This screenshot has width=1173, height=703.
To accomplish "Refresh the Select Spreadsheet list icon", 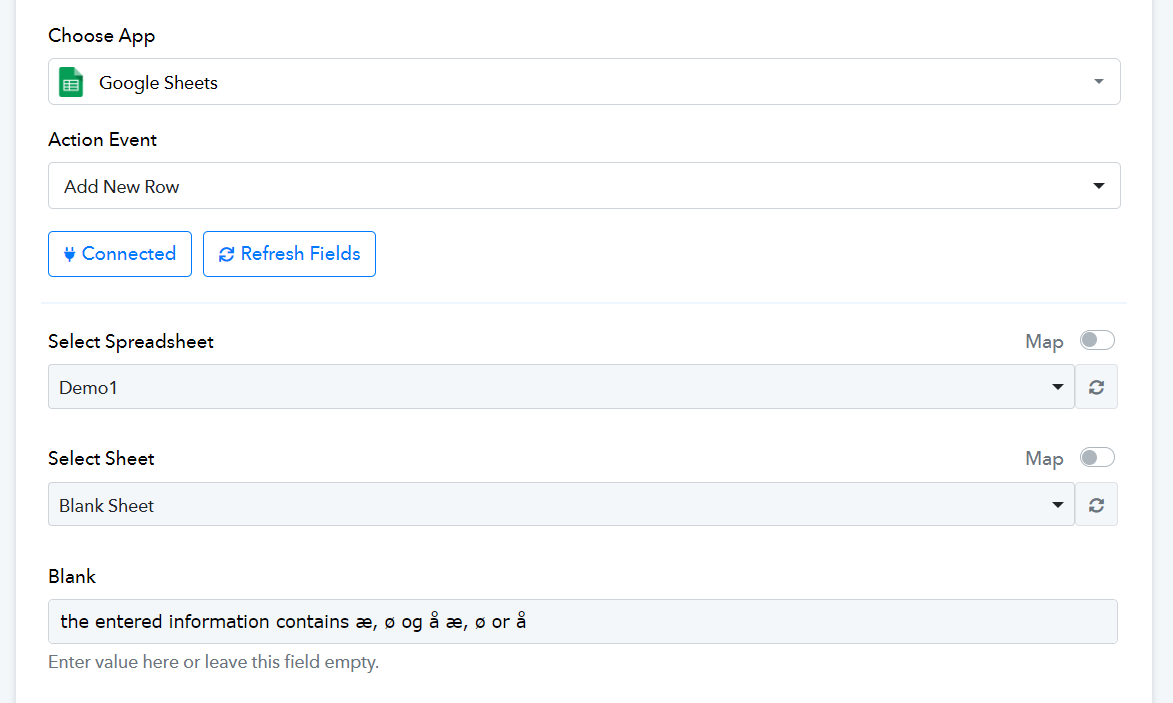I will click(1096, 387).
